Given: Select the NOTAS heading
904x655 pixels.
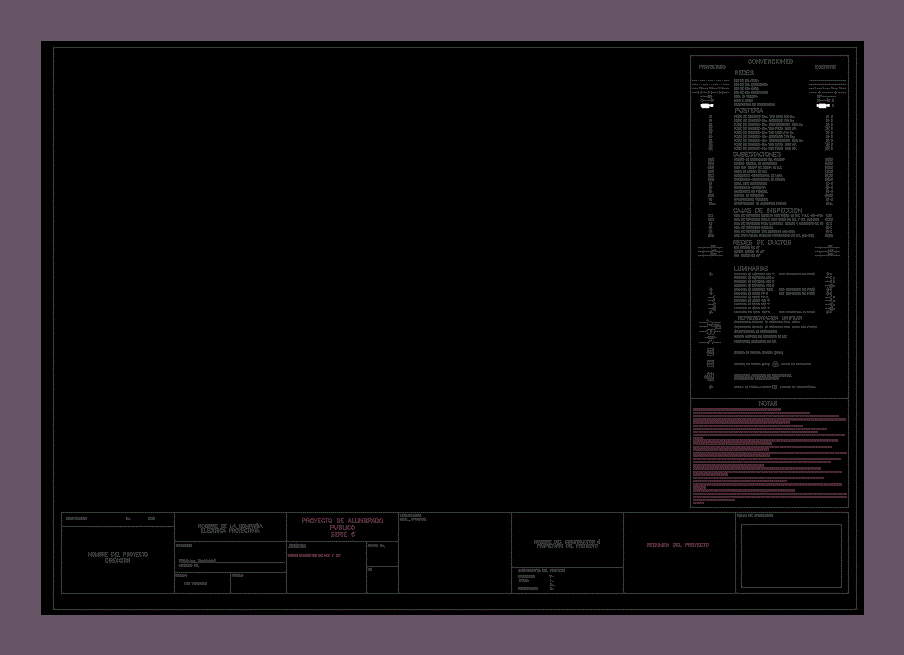Looking at the screenshot, I should coord(768,404).
